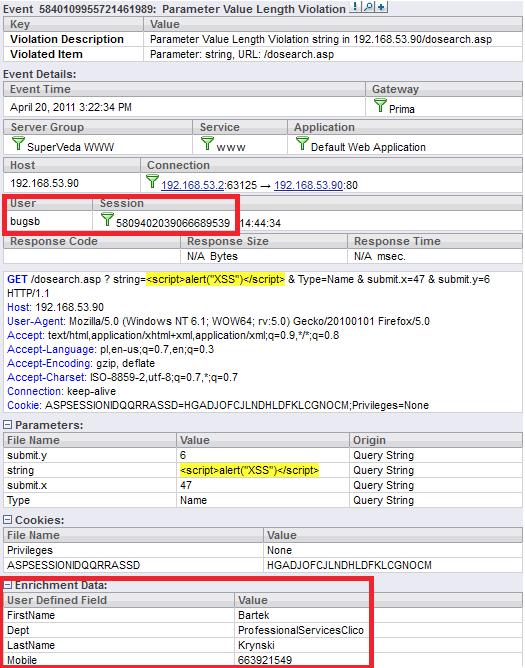This screenshot has width=525, height=668.
Task: Click the Origin column header in Parameters
Action: [x=436, y=440]
